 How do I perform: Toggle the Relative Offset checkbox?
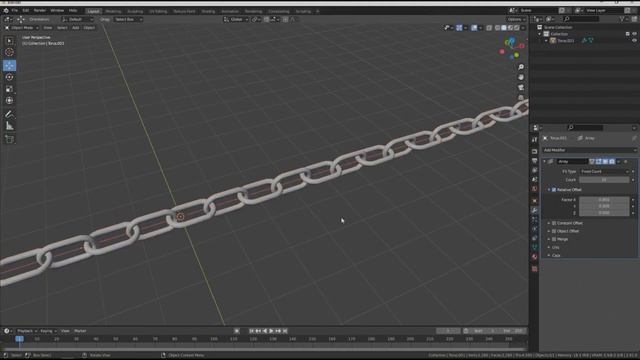tap(554, 190)
